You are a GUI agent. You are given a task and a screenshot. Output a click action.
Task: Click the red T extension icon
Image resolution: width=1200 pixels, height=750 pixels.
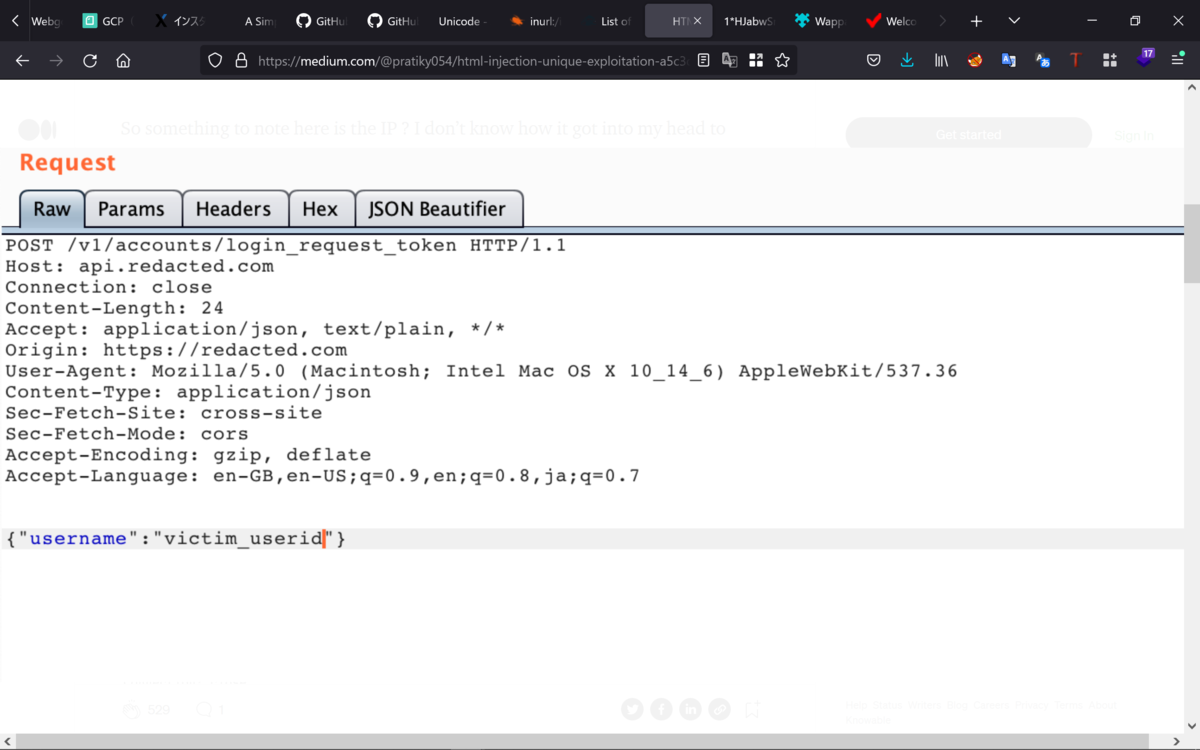point(1075,61)
